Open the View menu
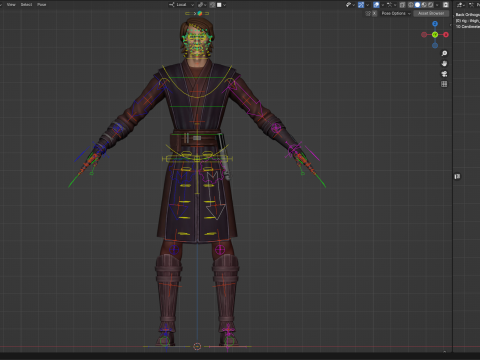Viewport: 480px width, 360px height. (11, 5)
